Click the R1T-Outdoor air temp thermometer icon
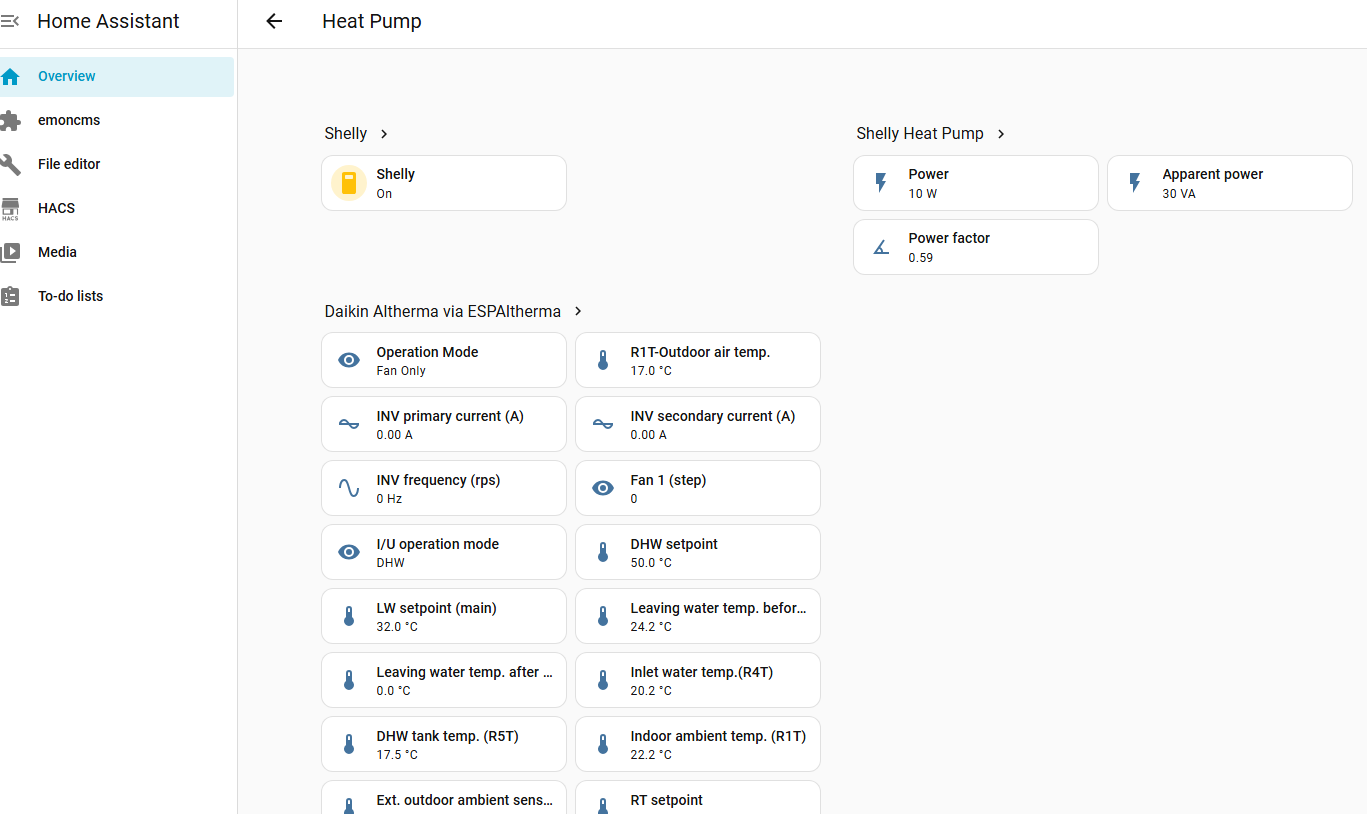The image size is (1367, 814). [603, 361]
